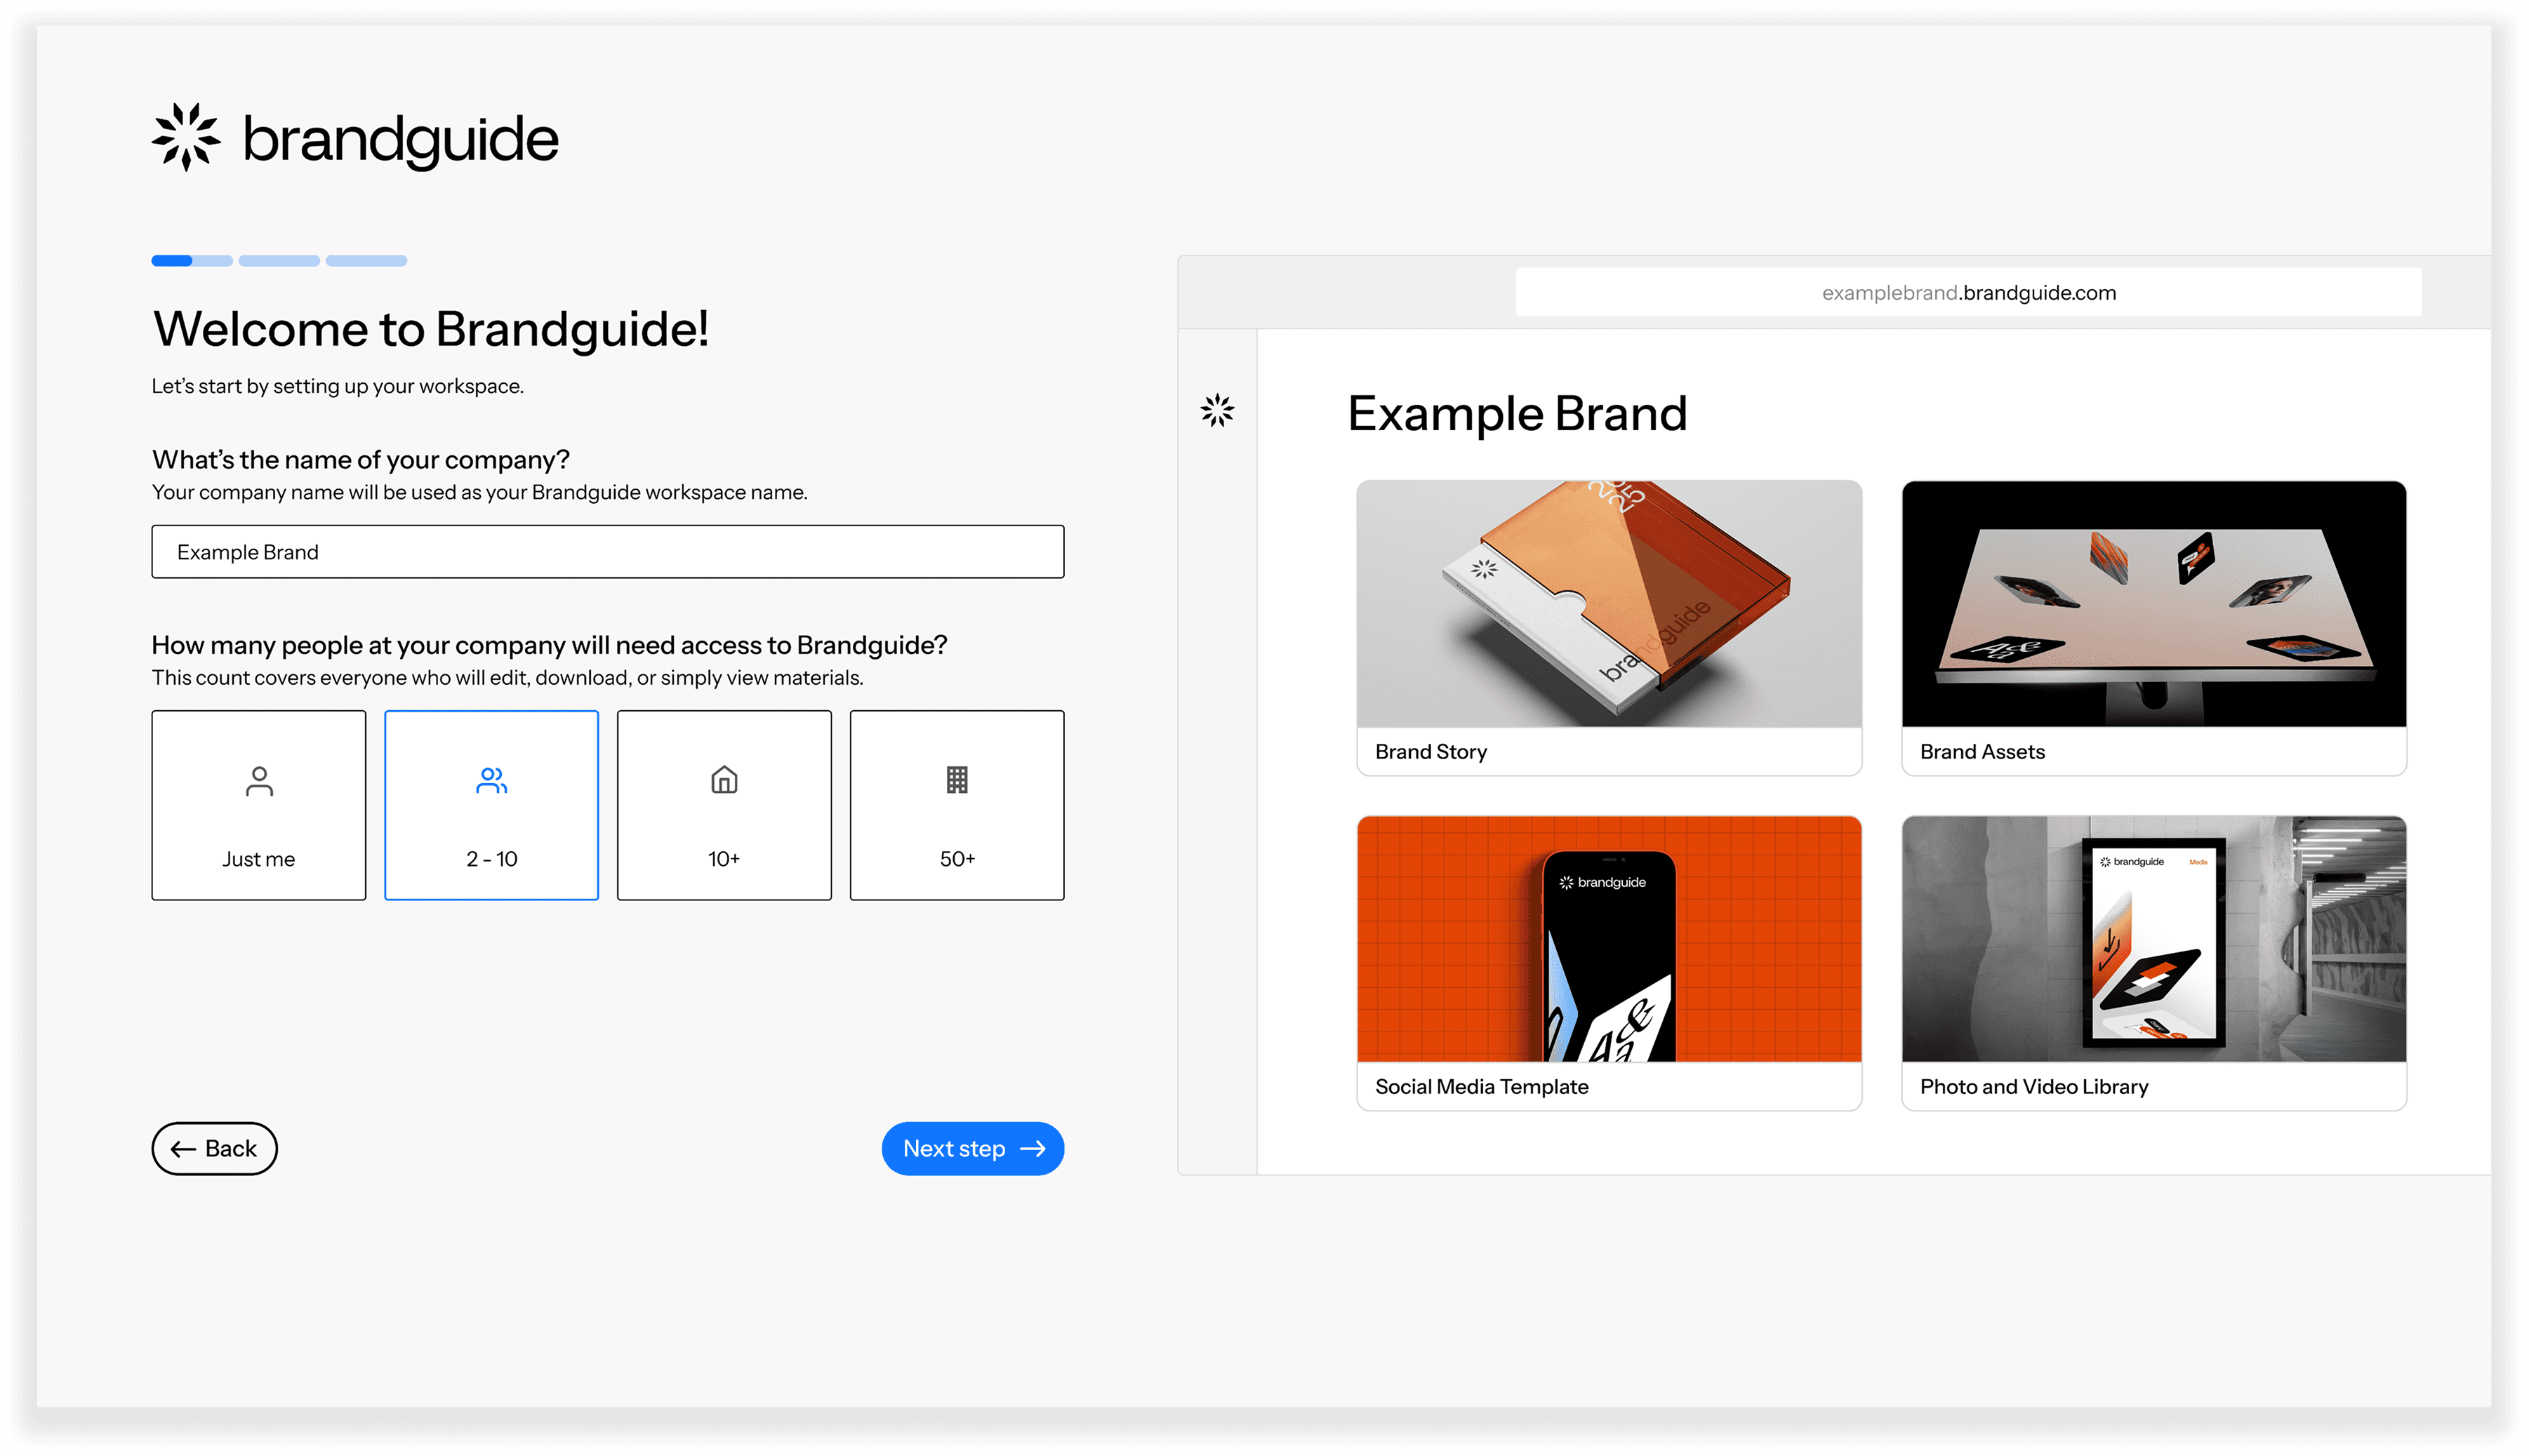This screenshot has height=1456, width=2529.
Task: Click the house icon for 10+
Action: pos(724,779)
